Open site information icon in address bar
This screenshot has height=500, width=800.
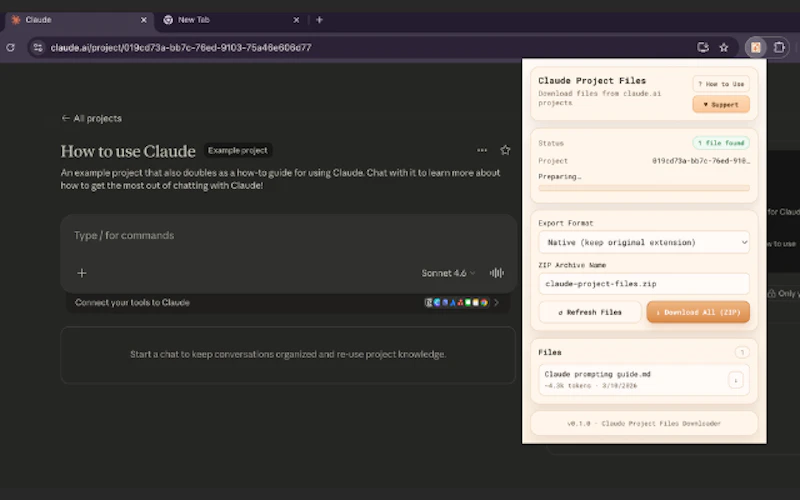37,47
